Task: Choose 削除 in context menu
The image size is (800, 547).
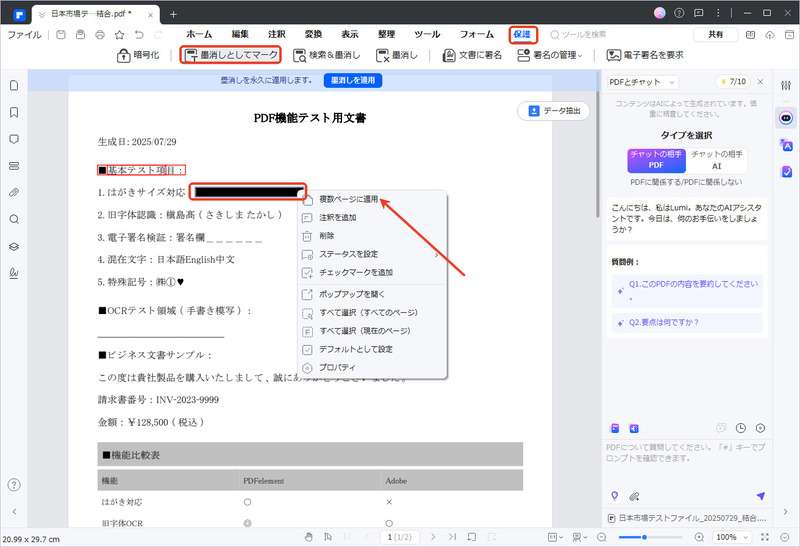Action: tap(372, 236)
